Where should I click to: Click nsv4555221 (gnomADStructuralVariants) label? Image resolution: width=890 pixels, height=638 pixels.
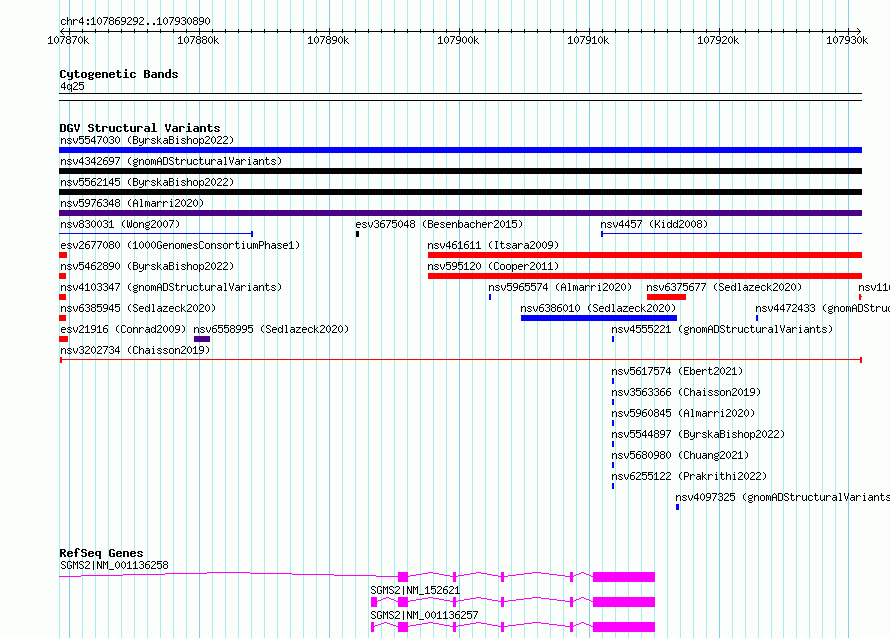click(x=722, y=329)
